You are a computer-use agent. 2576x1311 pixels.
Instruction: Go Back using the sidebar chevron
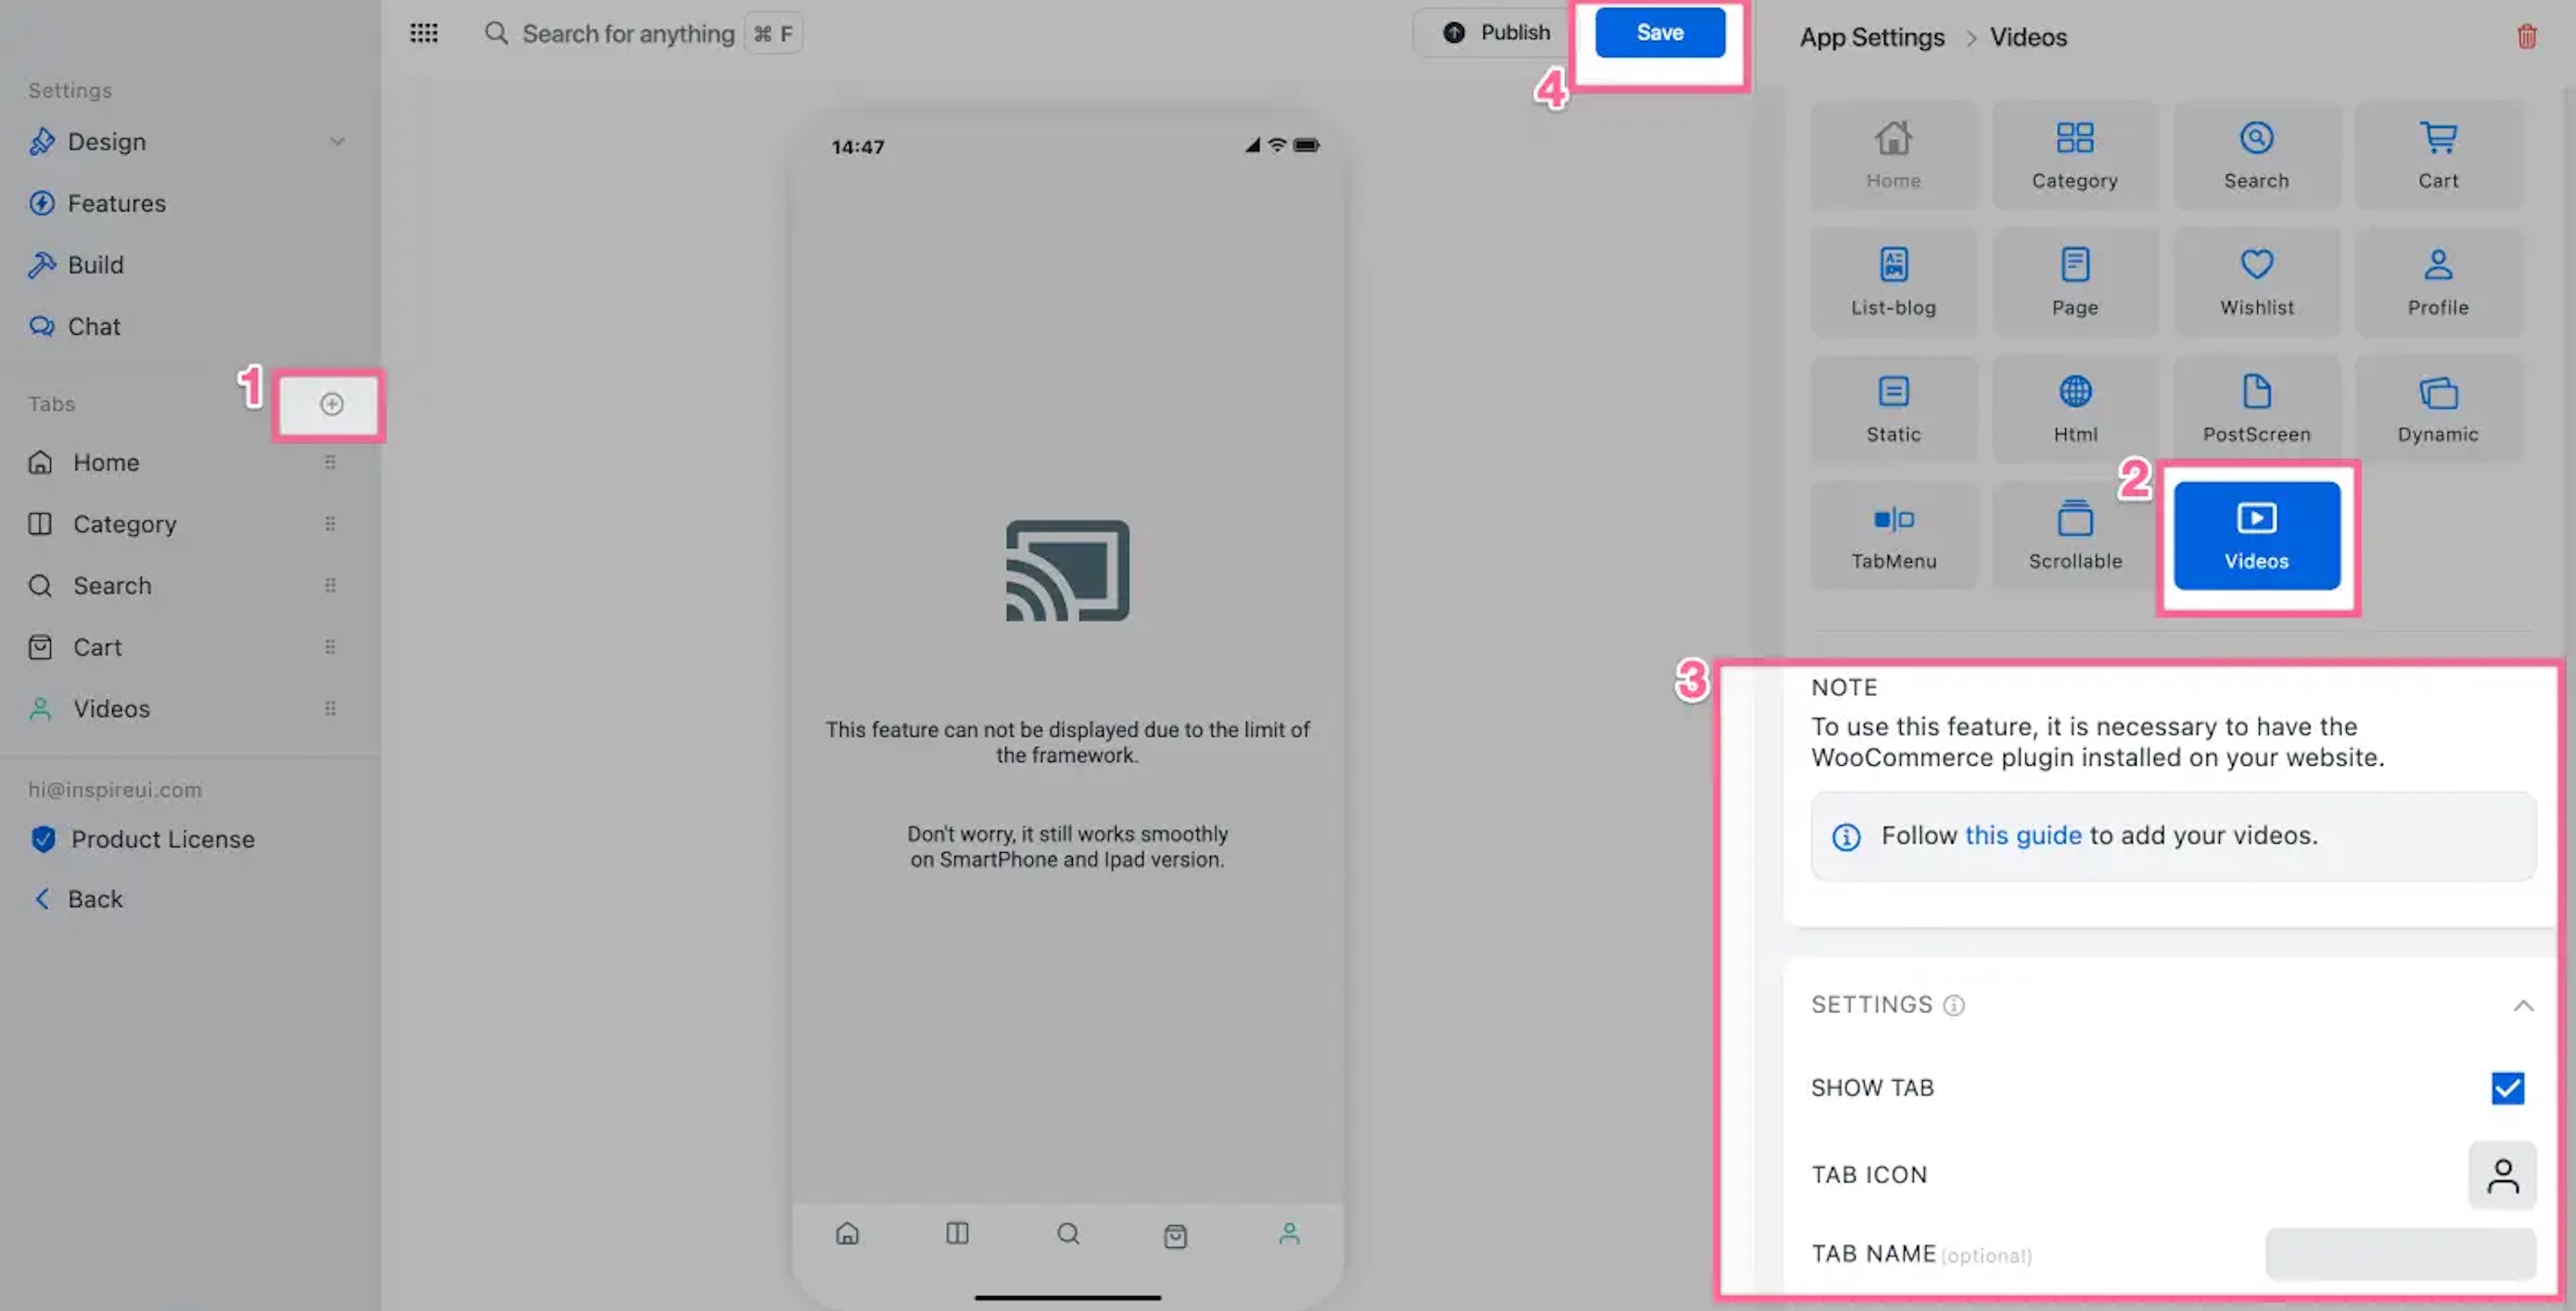tap(42, 899)
